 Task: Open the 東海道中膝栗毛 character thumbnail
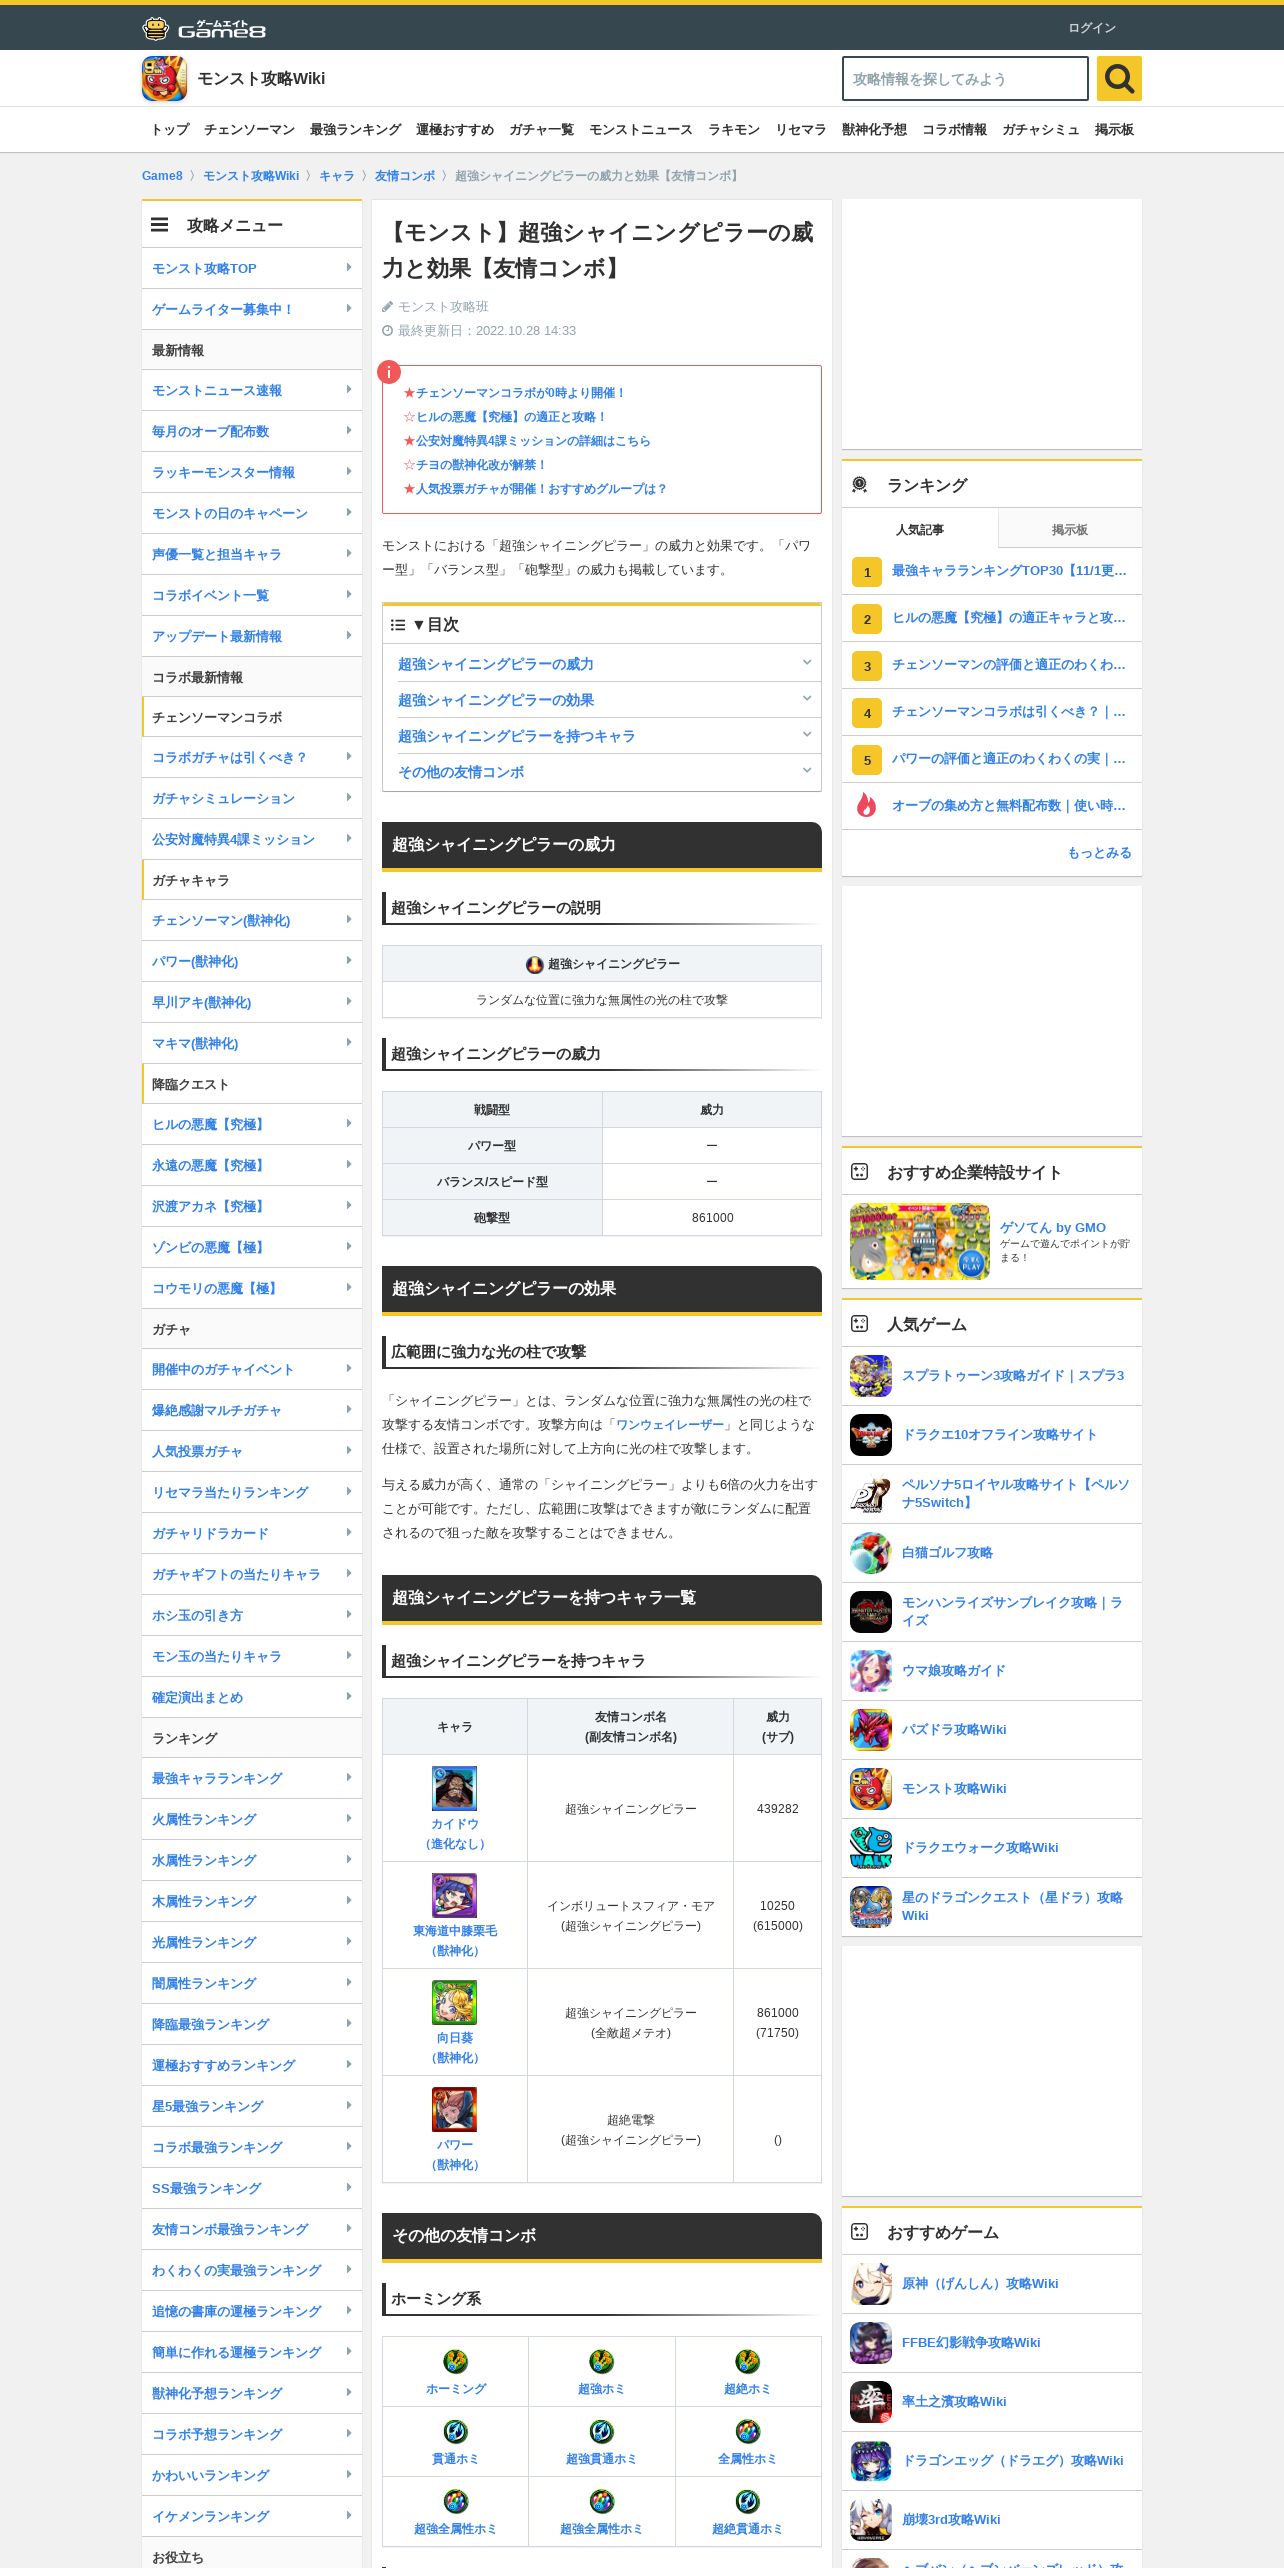(454, 1895)
